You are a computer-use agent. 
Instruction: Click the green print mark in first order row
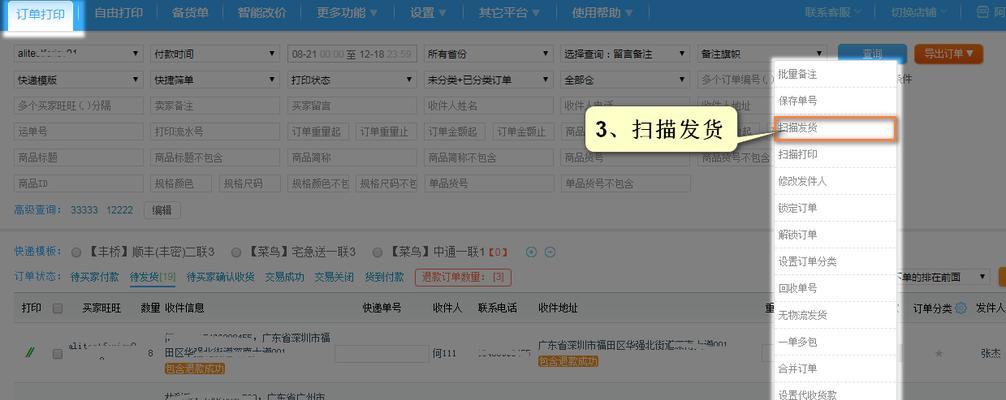click(28, 352)
